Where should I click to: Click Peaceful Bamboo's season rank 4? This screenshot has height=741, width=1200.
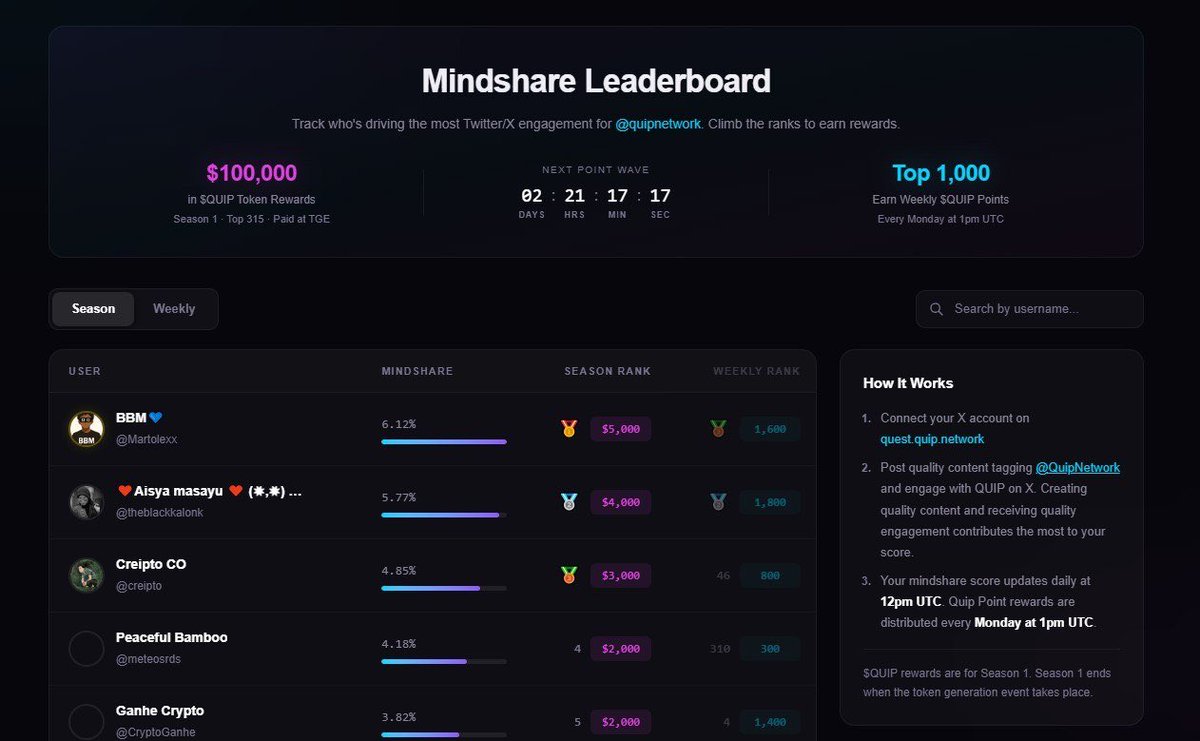[577, 649]
